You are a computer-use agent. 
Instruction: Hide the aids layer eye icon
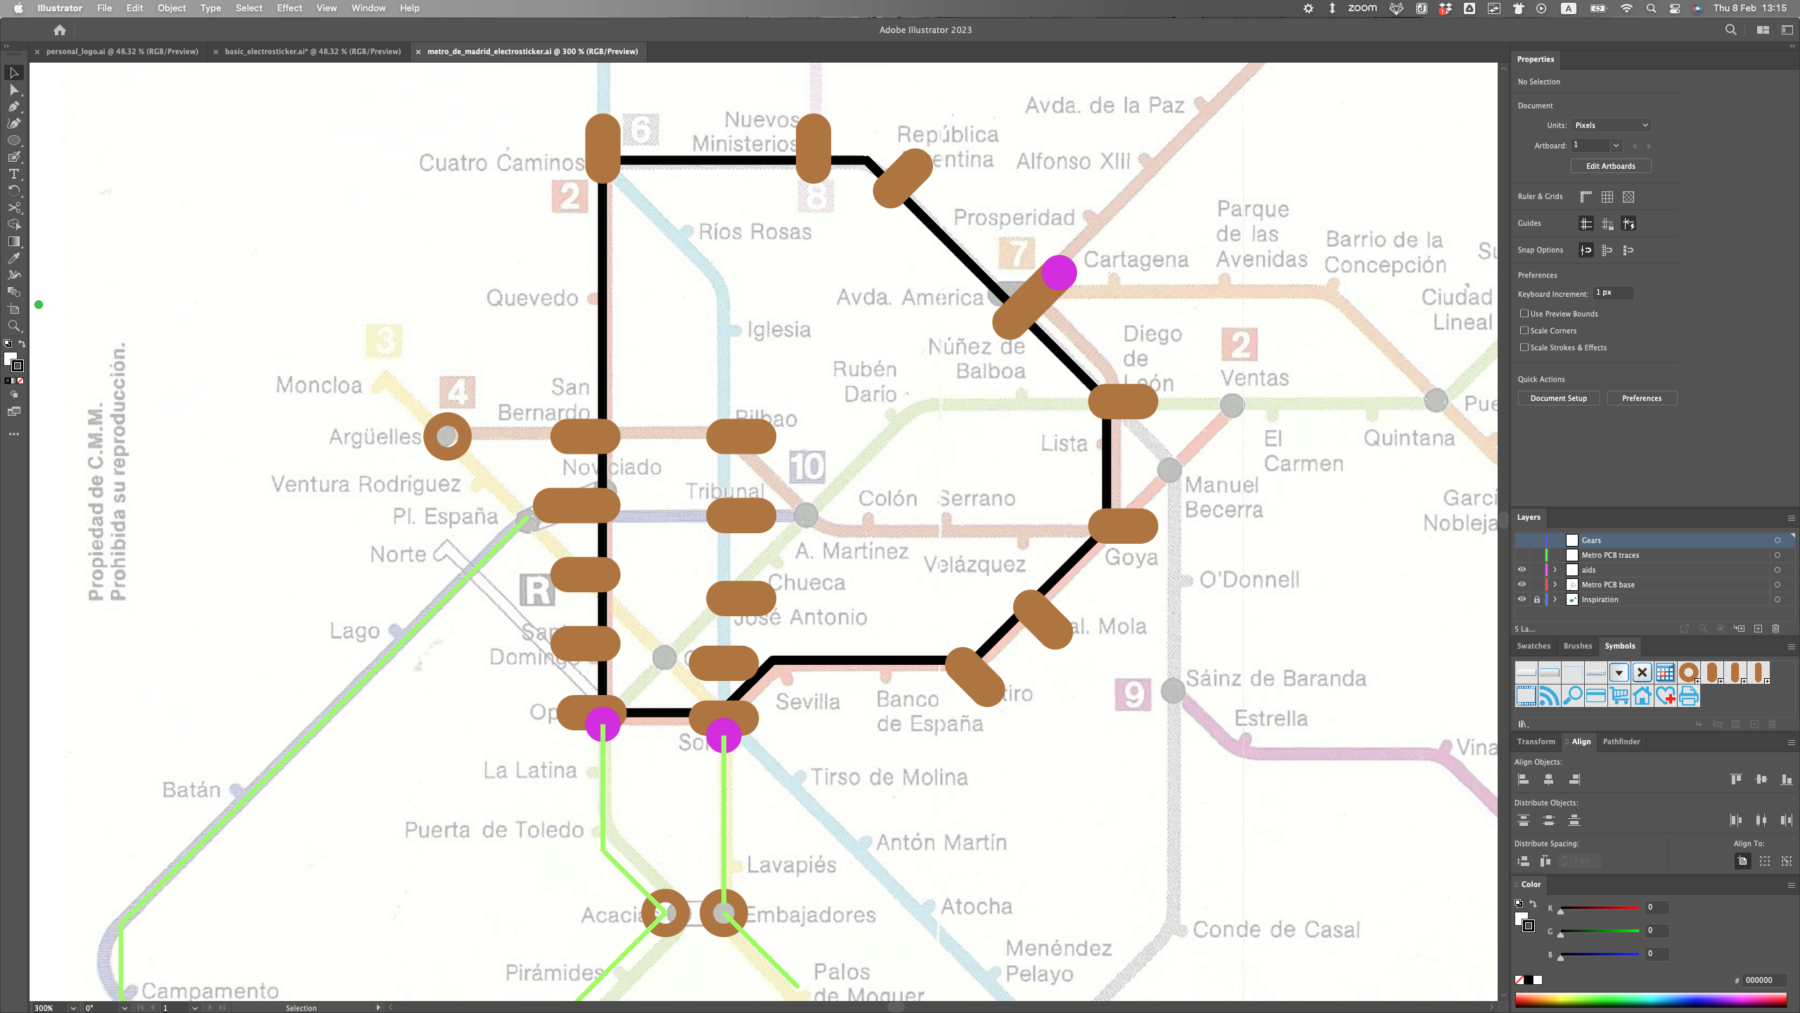coord(1522,570)
